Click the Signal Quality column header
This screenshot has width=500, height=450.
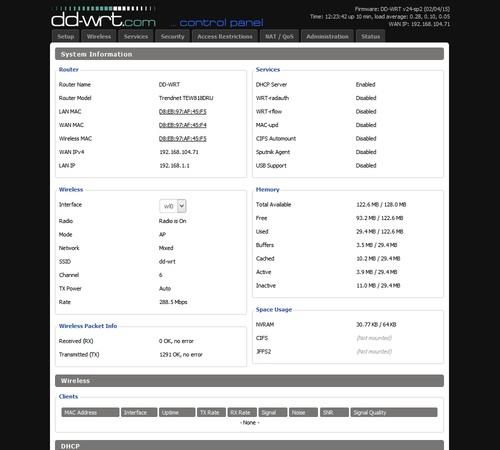(x=394, y=412)
